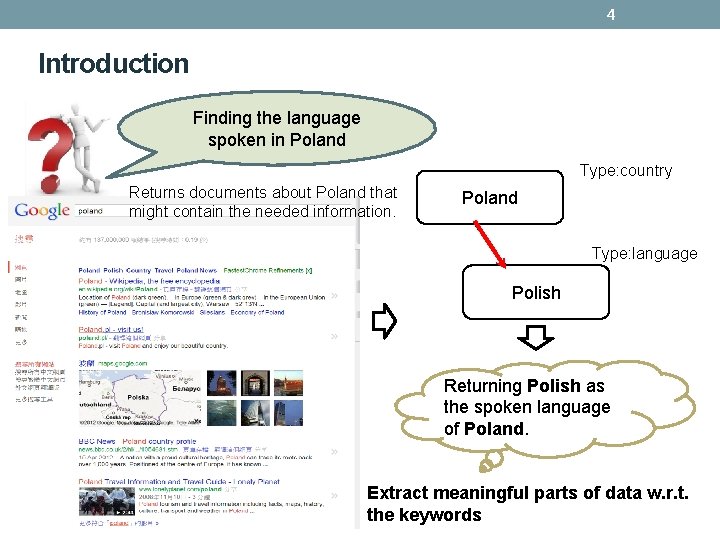Close FastestChrome Refinements with [x]

click(x=309, y=270)
